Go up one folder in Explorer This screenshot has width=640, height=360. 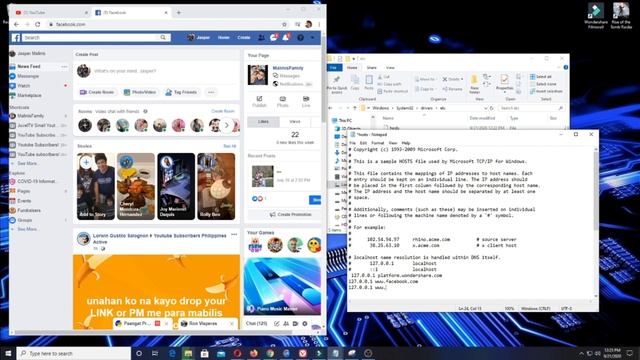tap(354, 108)
